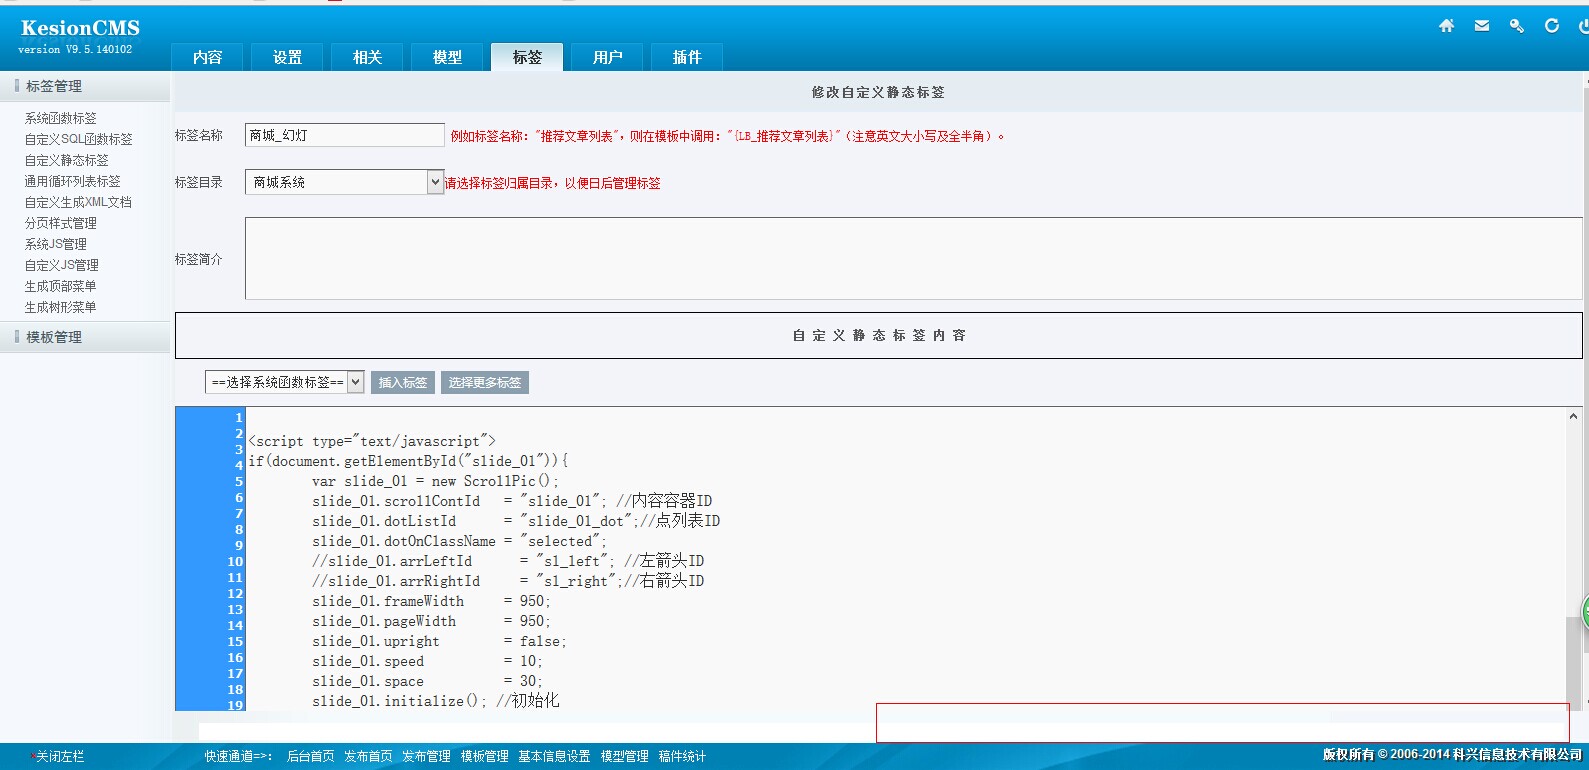Open 发布首页 quick link
Image resolution: width=1589 pixels, height=770 pixels.
(x=368, y=756)
